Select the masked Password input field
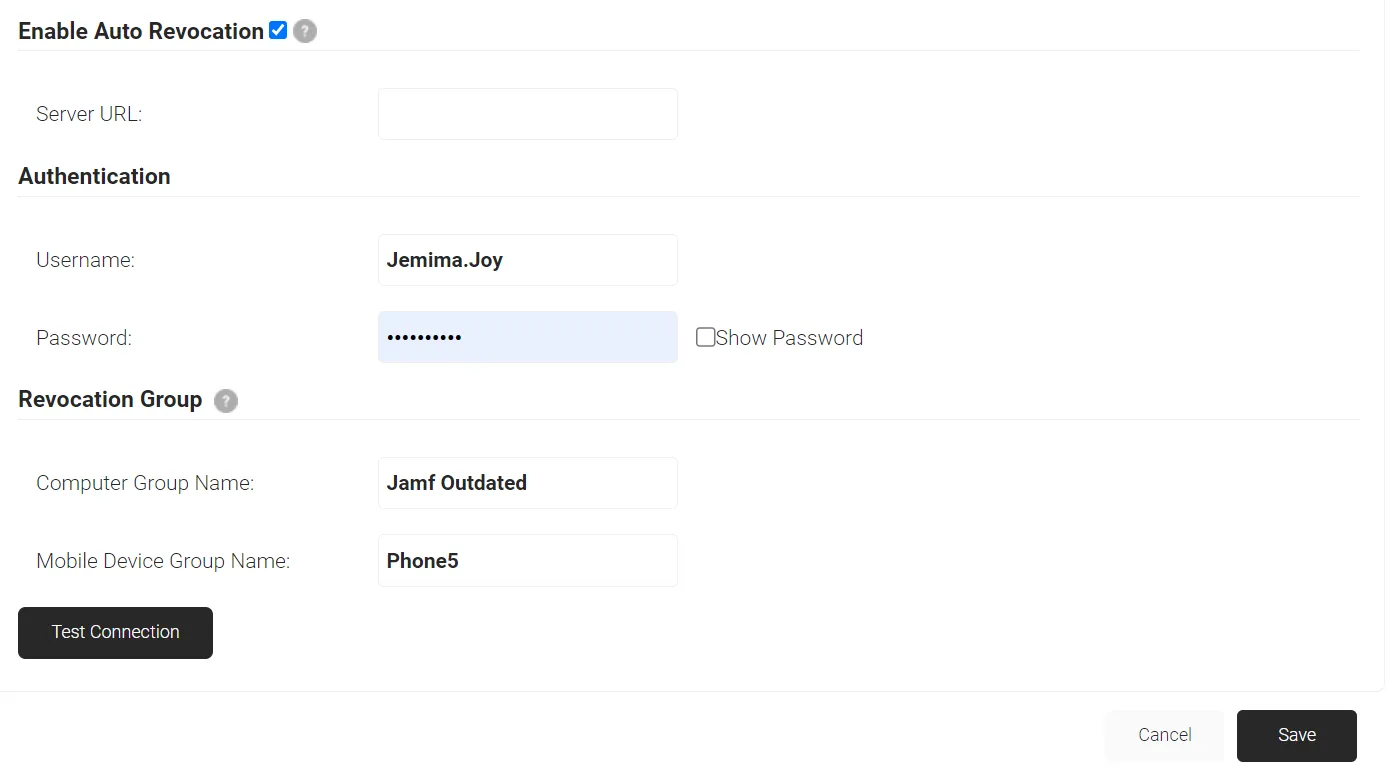 pos(528,337)
